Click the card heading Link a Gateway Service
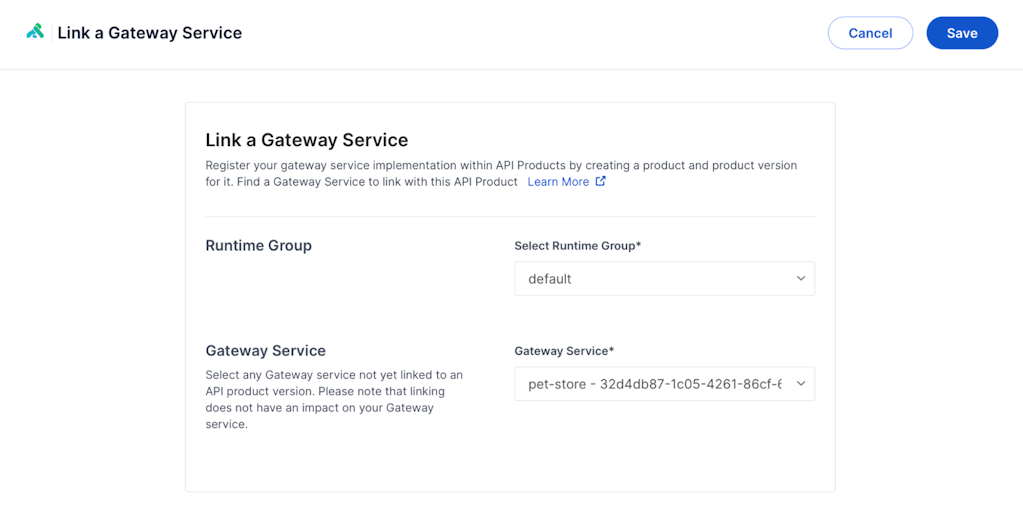Image resolution: width=1023 pixels, height=520 pixels. click(x=306, y=140)
